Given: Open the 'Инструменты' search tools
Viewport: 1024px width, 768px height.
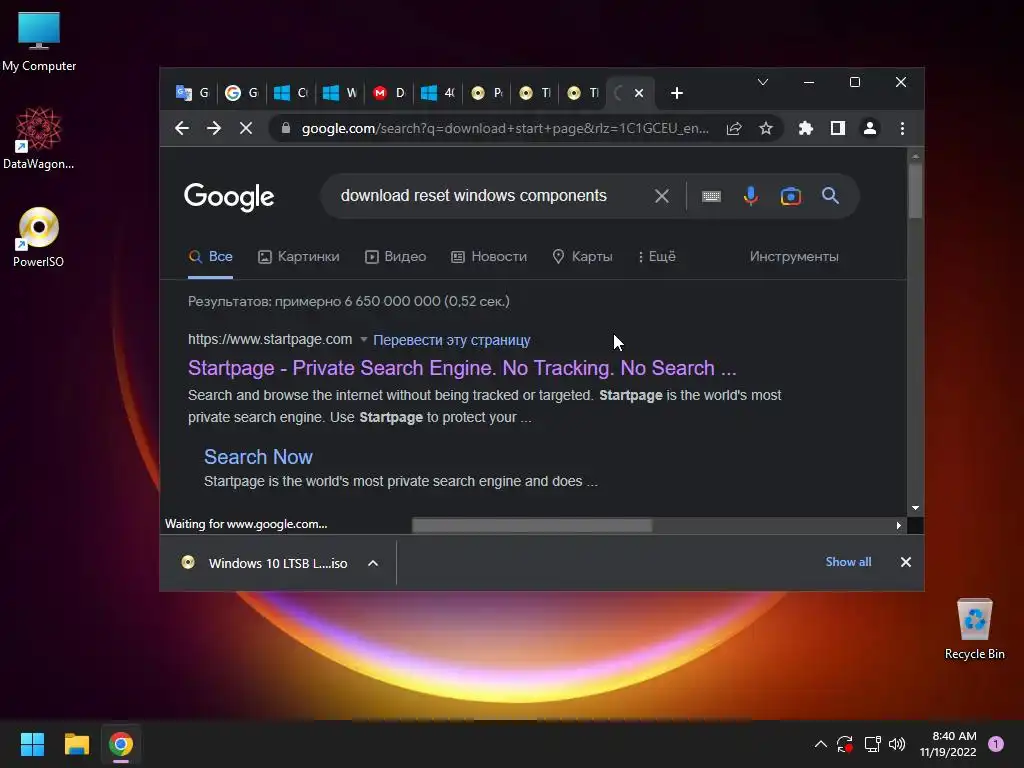Looking at the screenshot, I should [x=793, y=257].
